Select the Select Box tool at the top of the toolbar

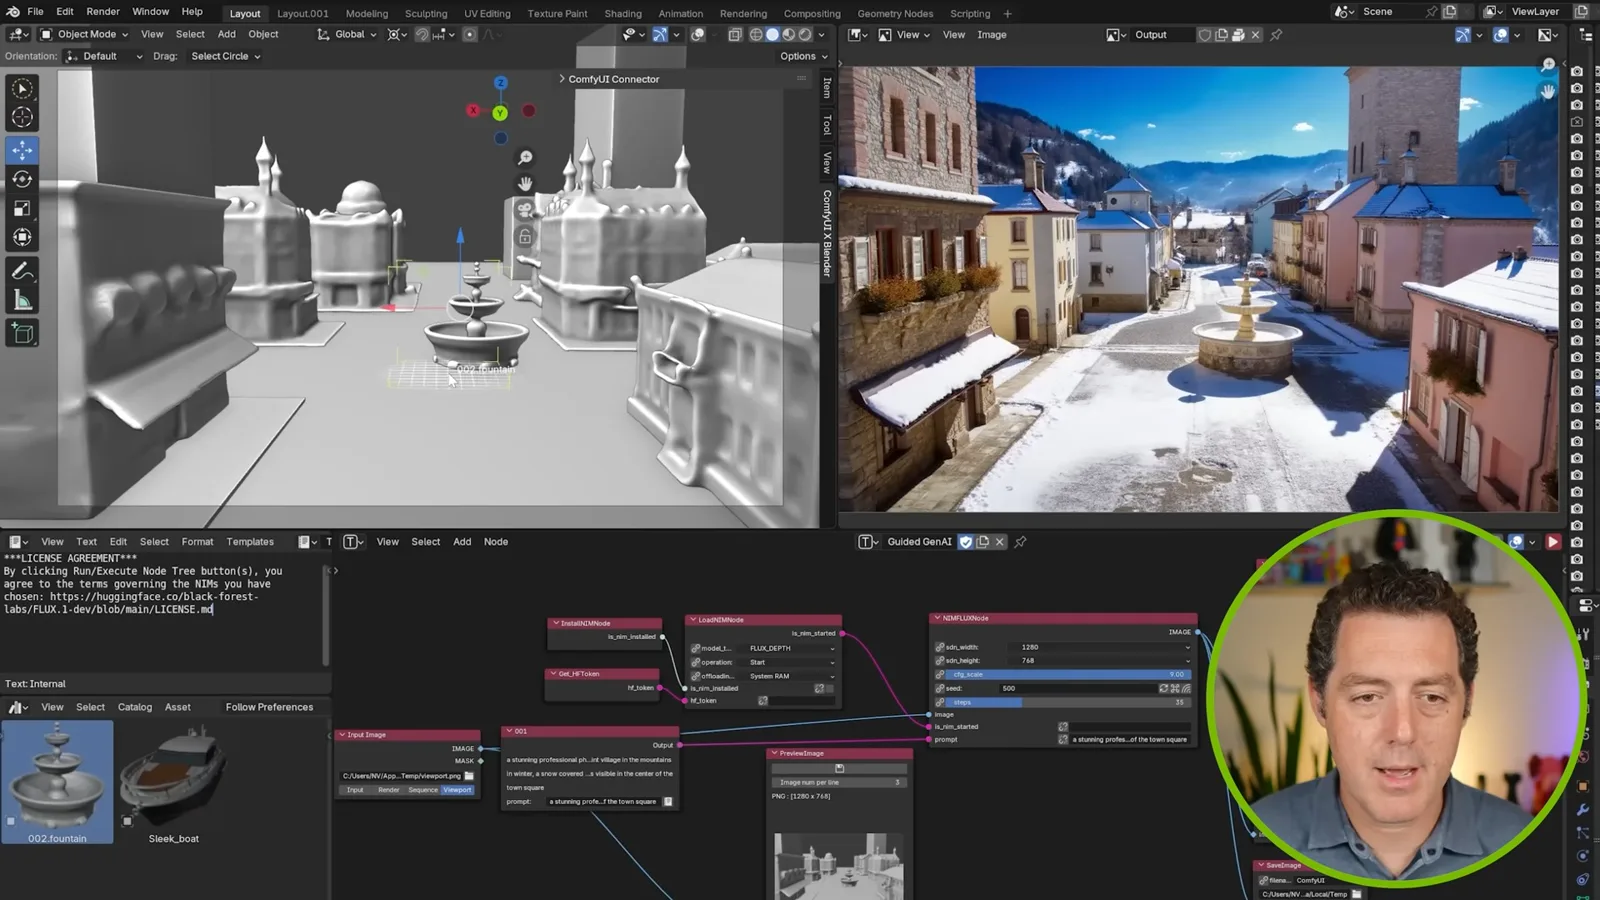click(22, 88)
